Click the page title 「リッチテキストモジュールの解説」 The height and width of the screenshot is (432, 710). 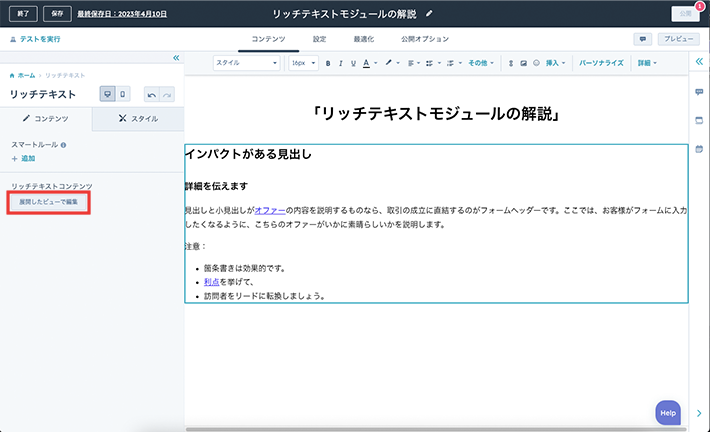pos(437,113)
